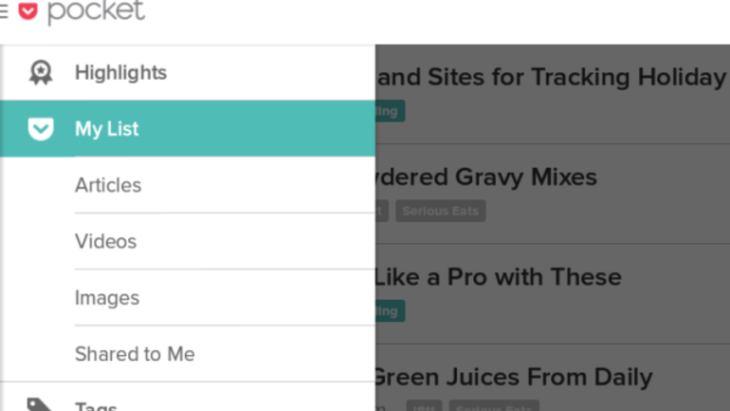
Task: Click the pocket wordmark text
Action: tap(96, 11)
